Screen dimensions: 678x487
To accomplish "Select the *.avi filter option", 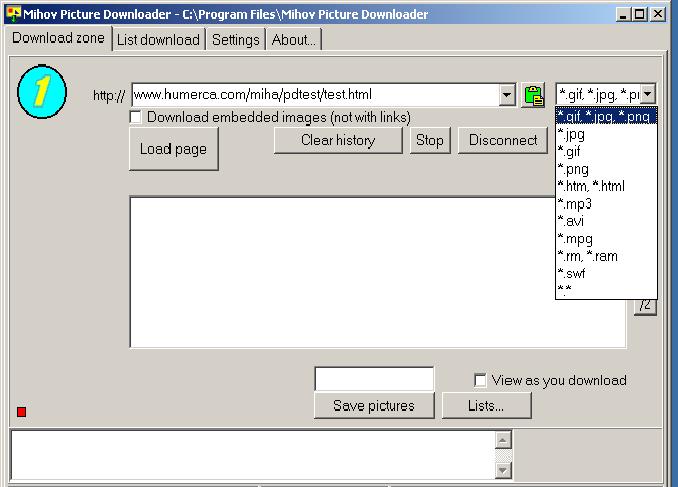I will click(606, 221).
